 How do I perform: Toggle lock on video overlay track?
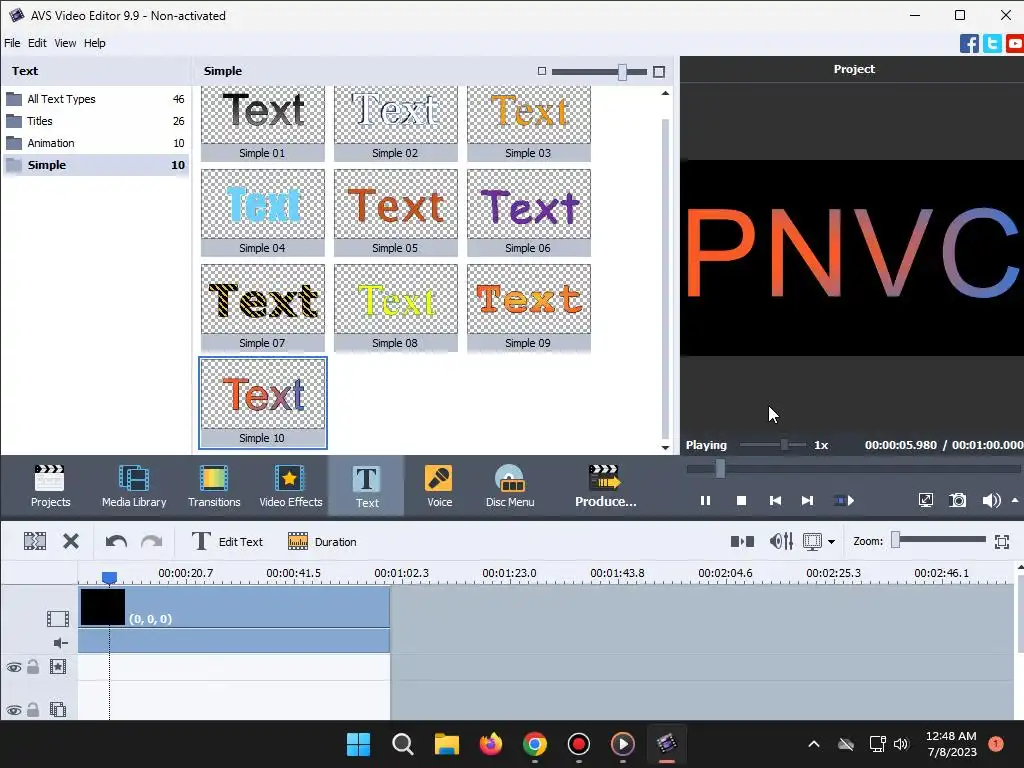pos(33,709)
